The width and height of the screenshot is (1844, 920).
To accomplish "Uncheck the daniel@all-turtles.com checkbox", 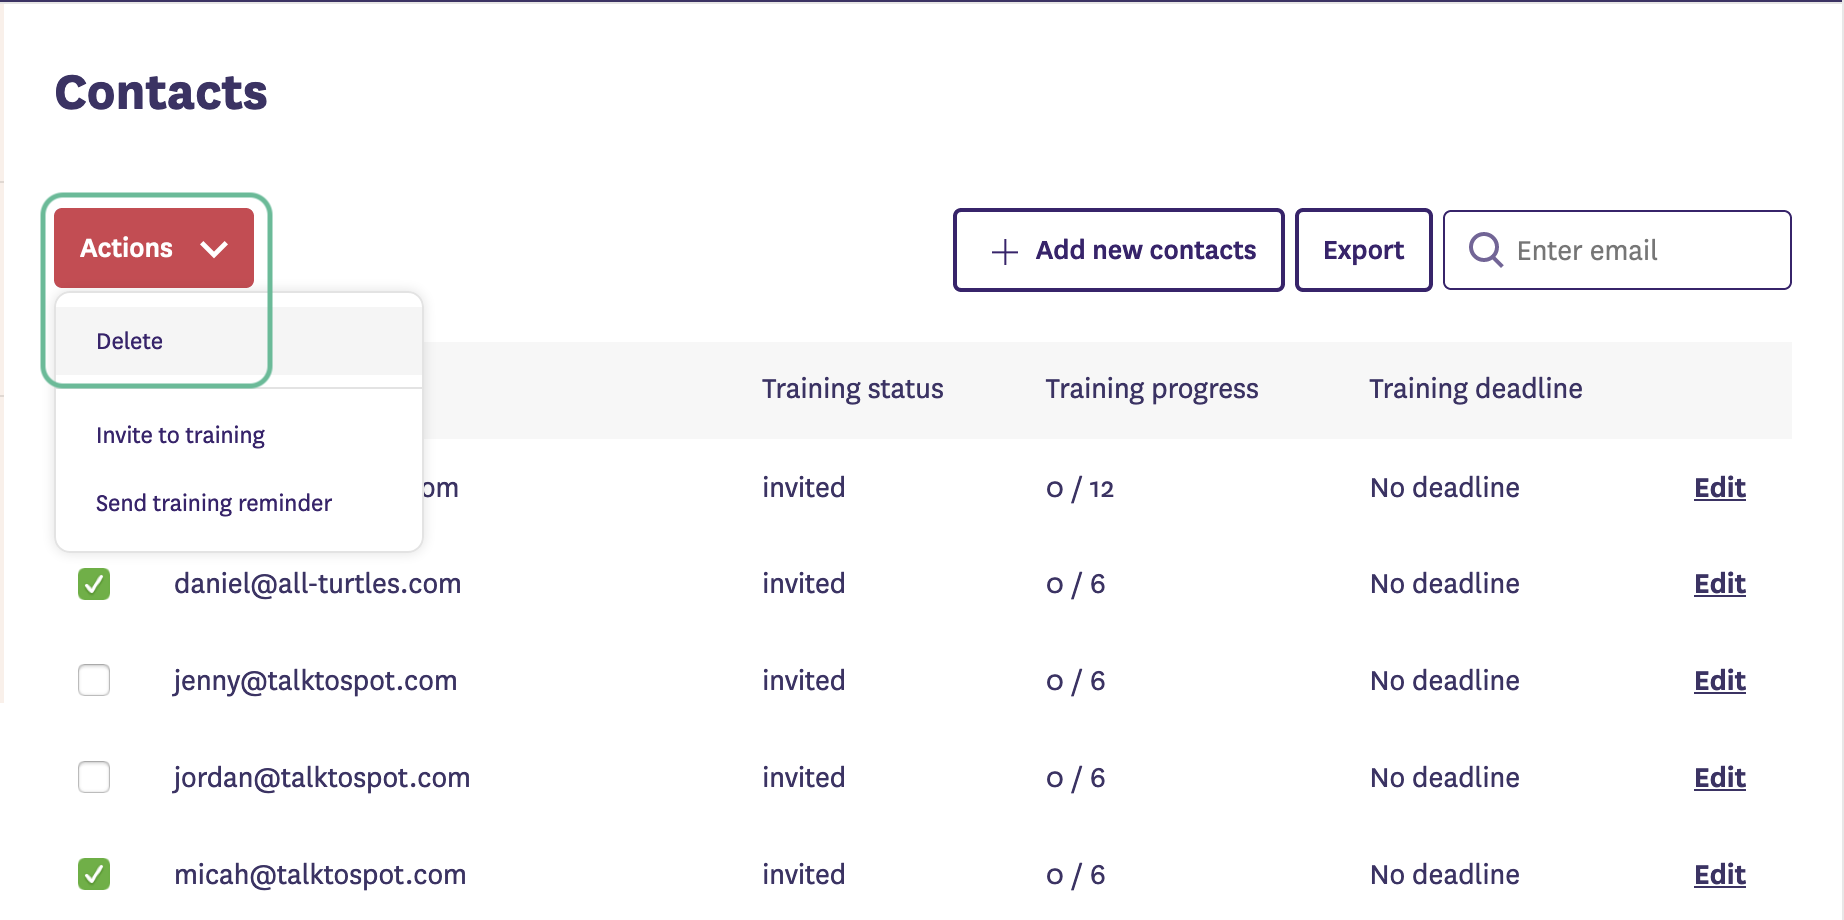I will [x=94, y=584].
